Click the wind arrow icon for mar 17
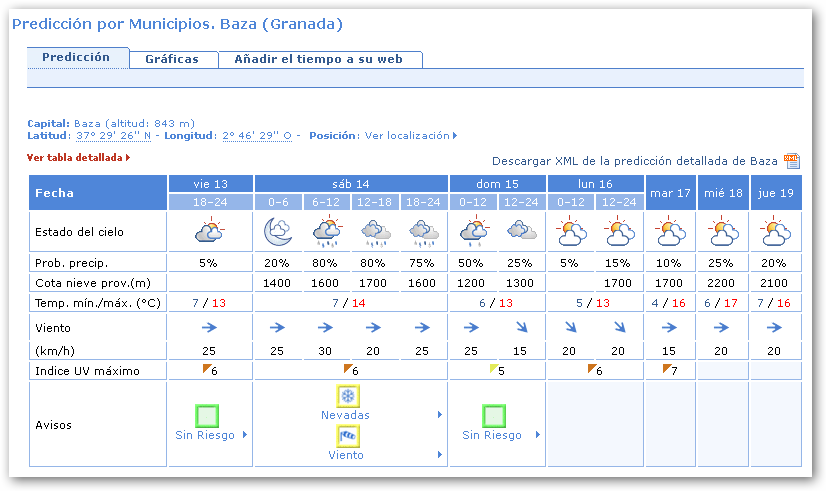 click(669, 327)
